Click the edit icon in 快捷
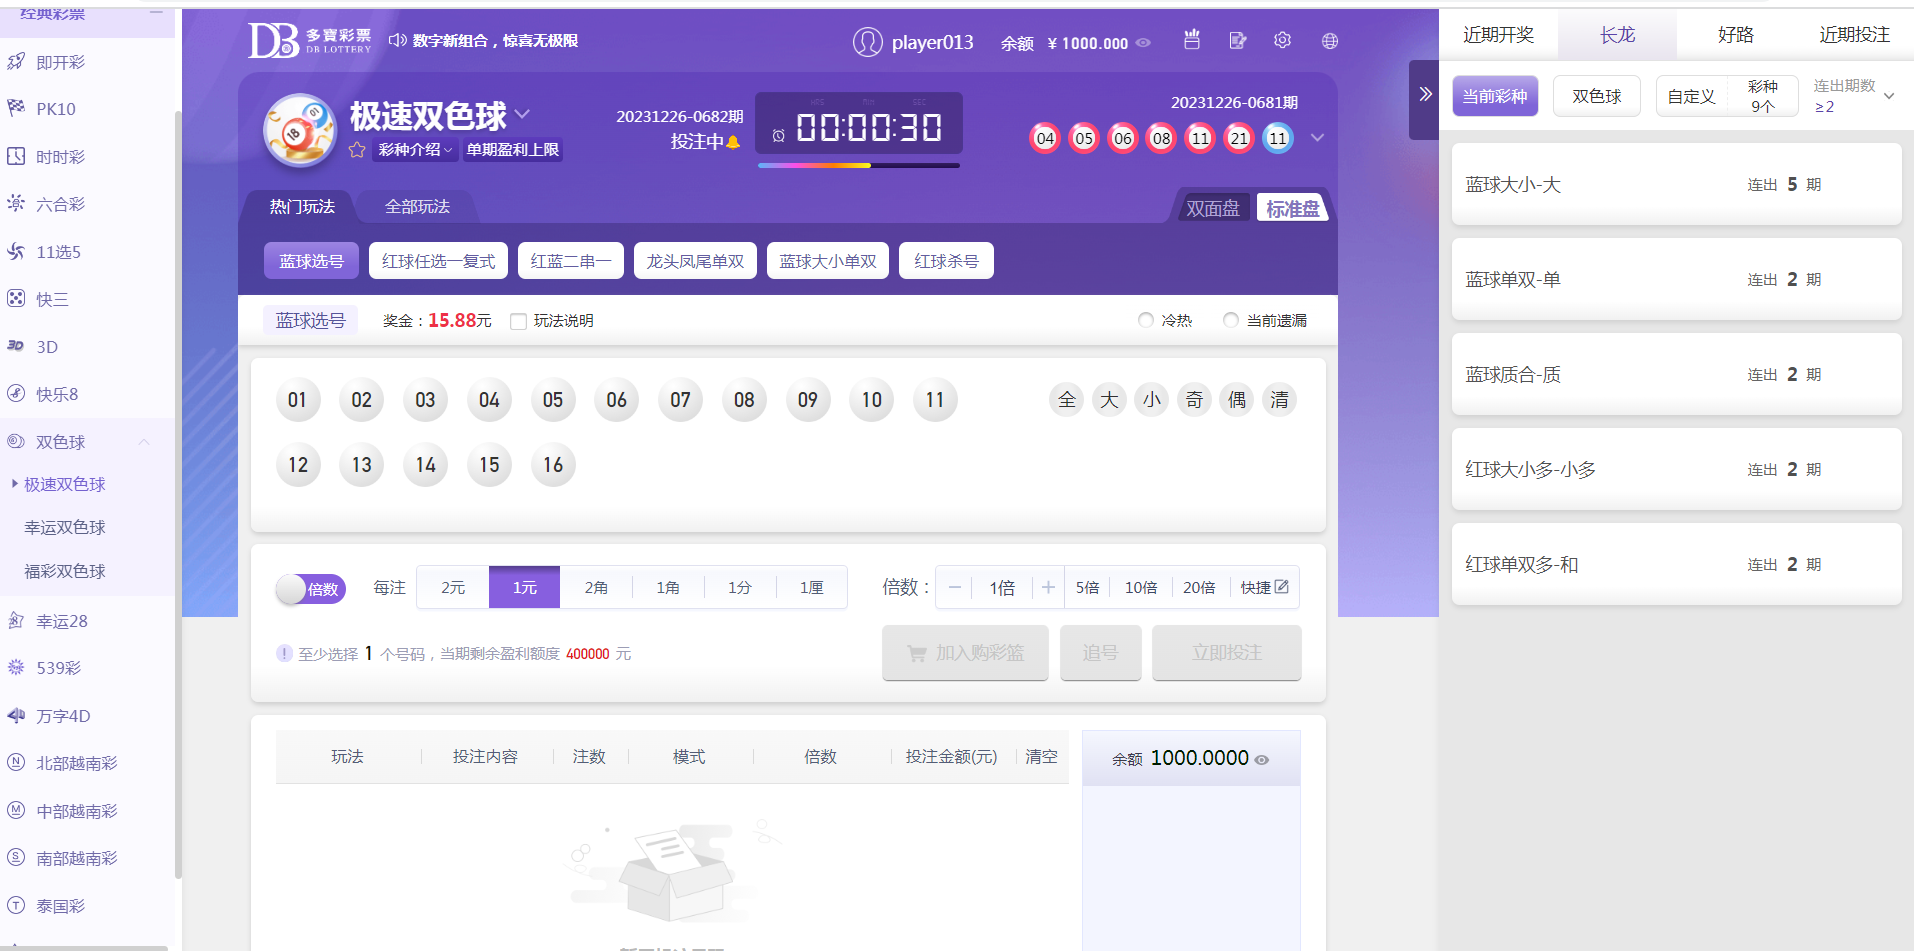1914x951 pixels. pyautogui.click(x=1281, y=587)
